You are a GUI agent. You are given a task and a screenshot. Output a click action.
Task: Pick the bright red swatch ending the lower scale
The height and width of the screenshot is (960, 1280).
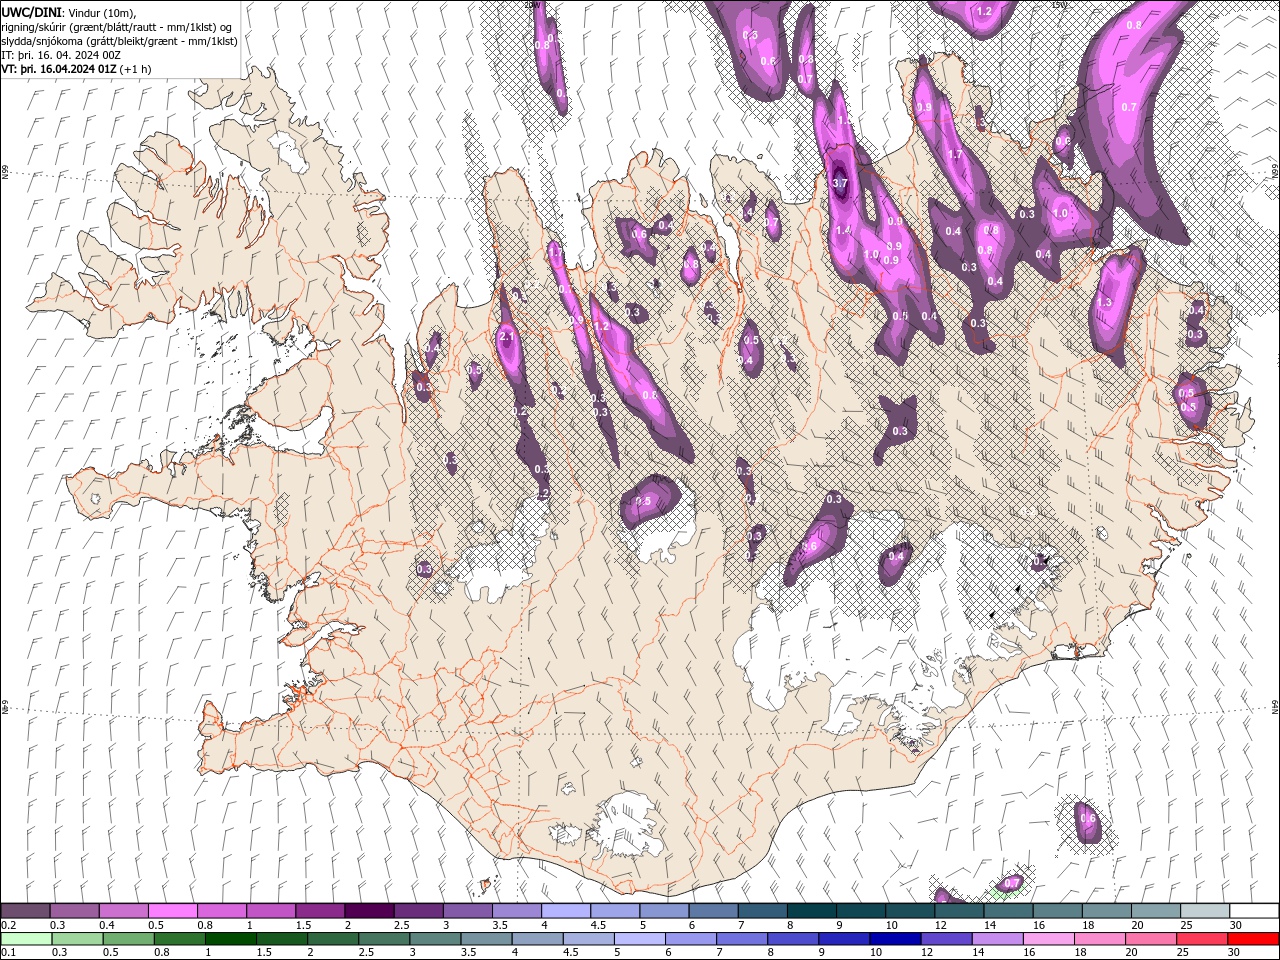pos(1252,939)
